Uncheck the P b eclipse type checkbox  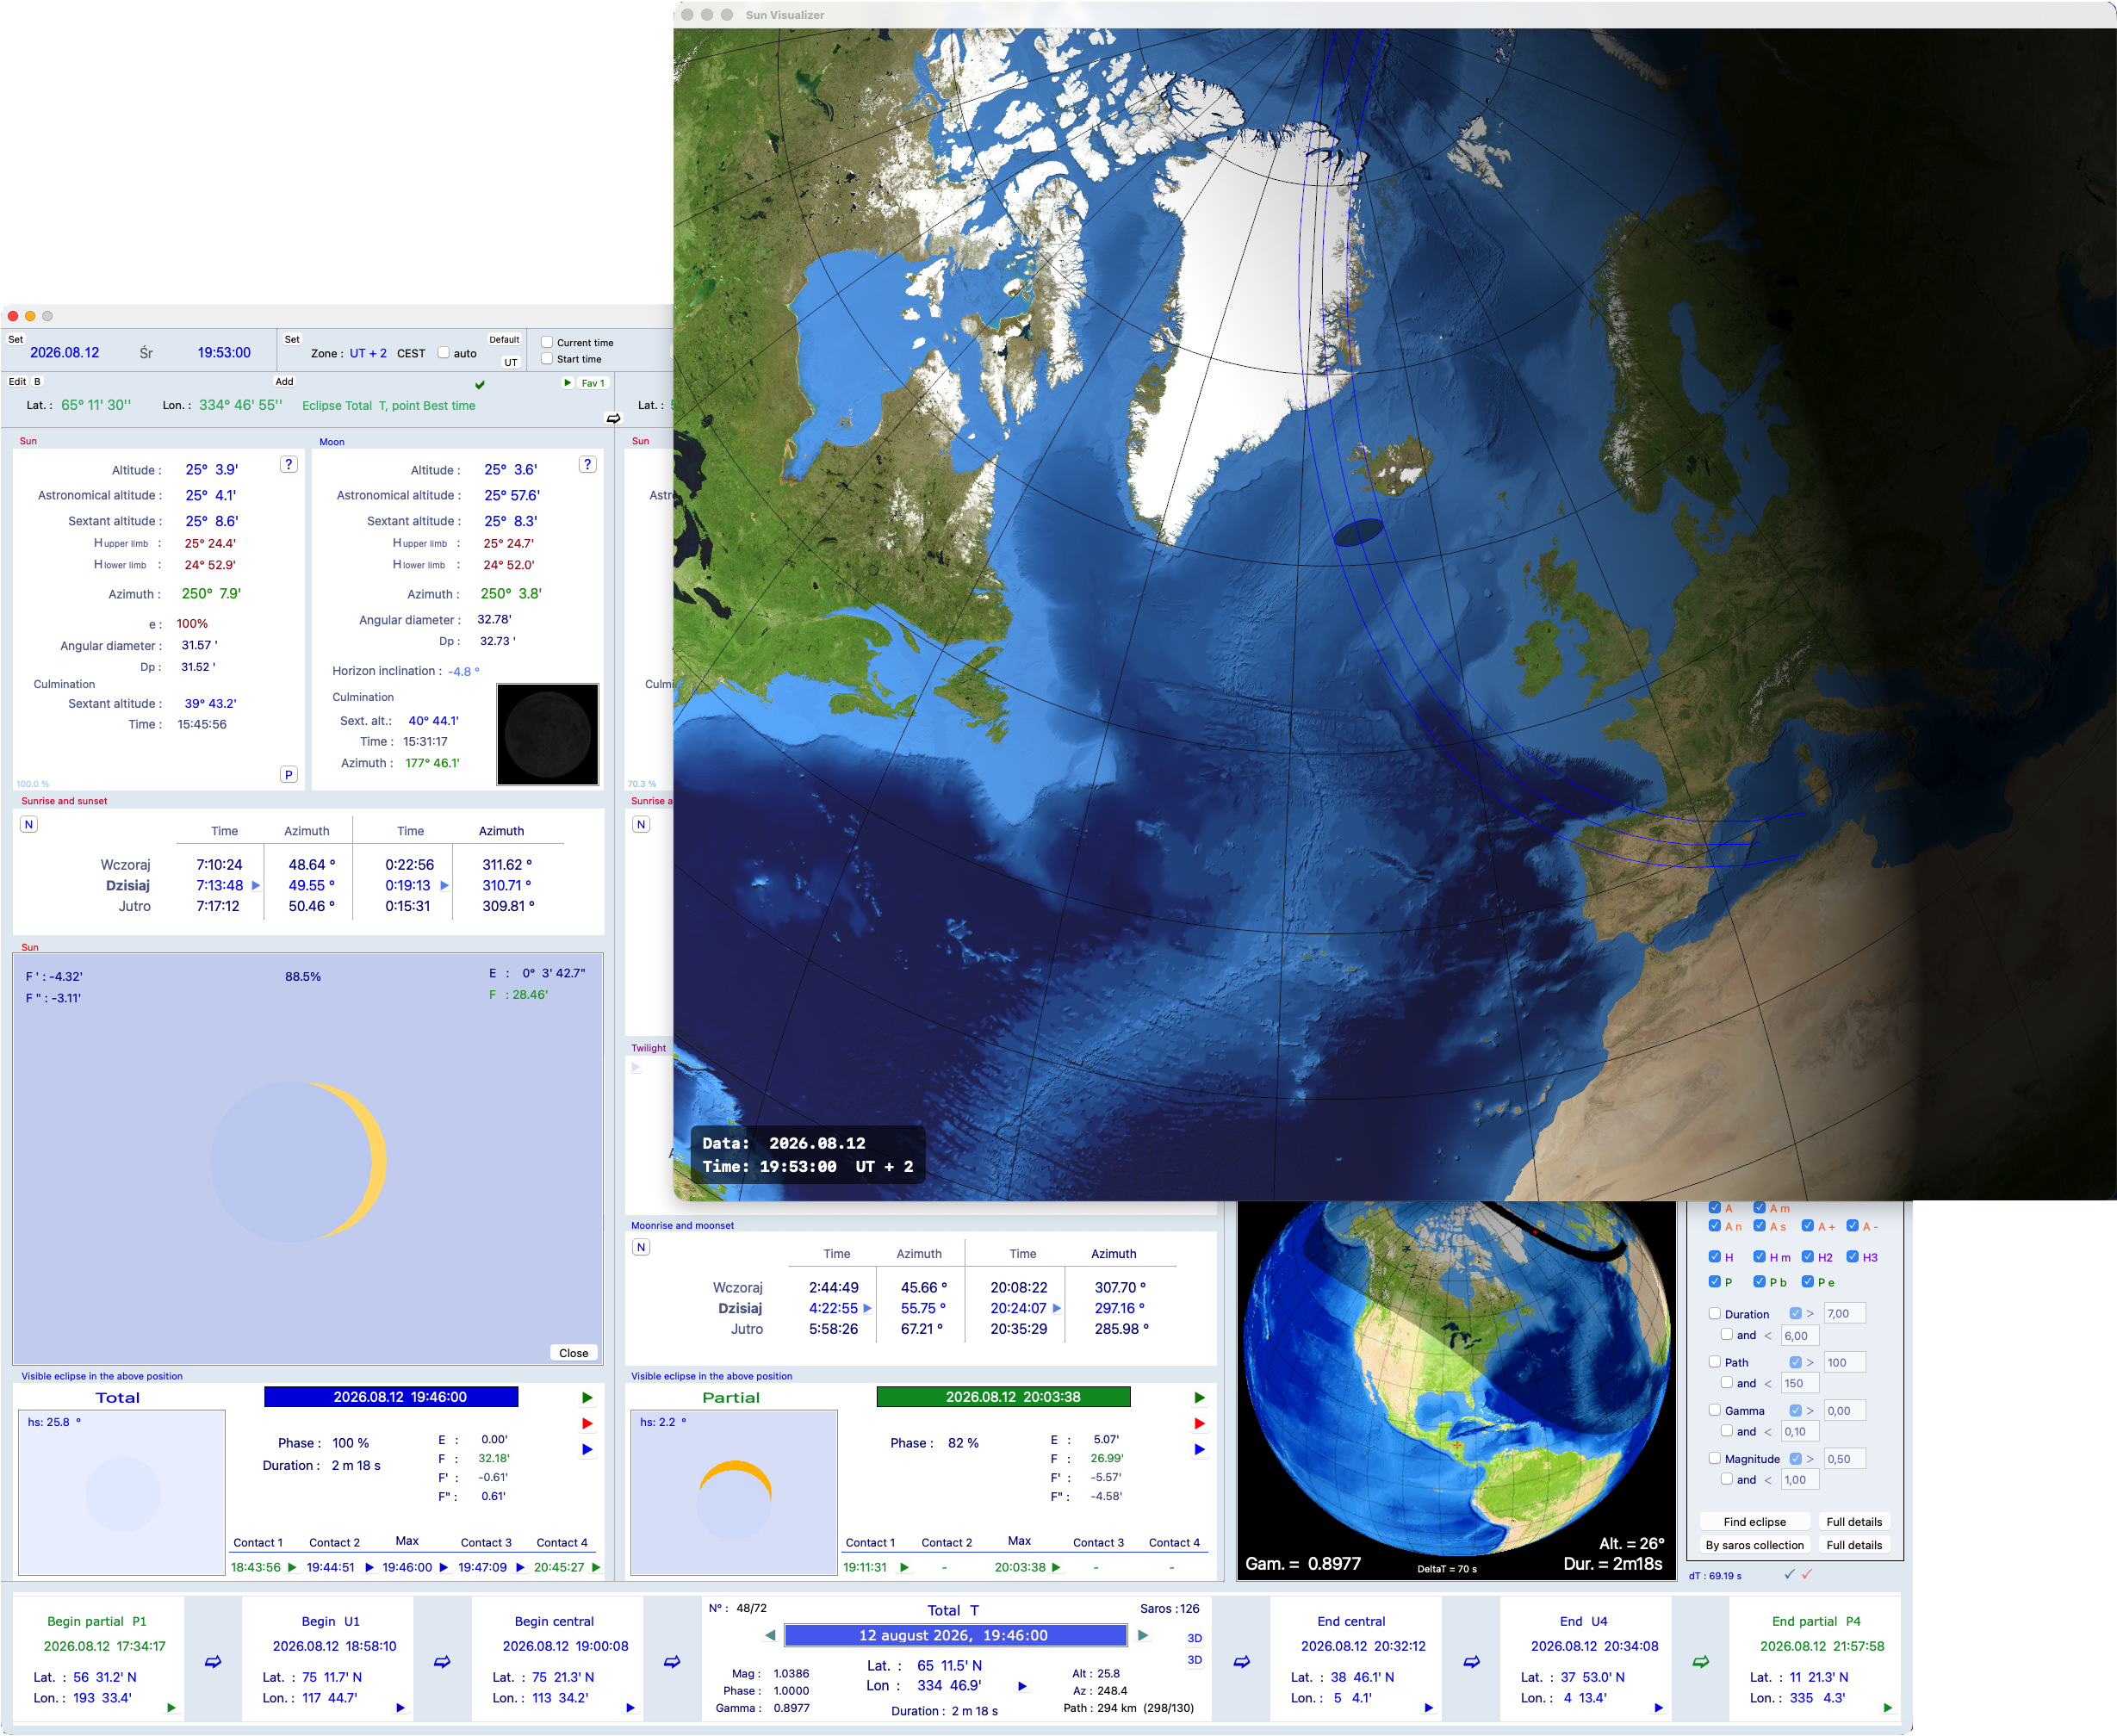(1759, 1281)
